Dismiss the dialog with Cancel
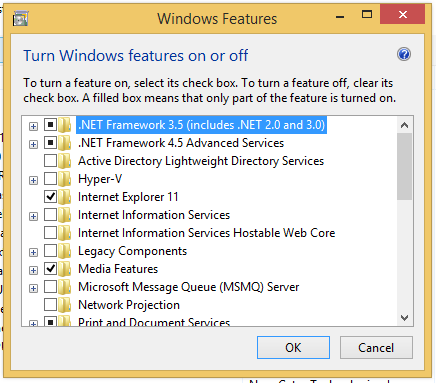The height and width of the screenshot is (383, 436). coord(376,347)
